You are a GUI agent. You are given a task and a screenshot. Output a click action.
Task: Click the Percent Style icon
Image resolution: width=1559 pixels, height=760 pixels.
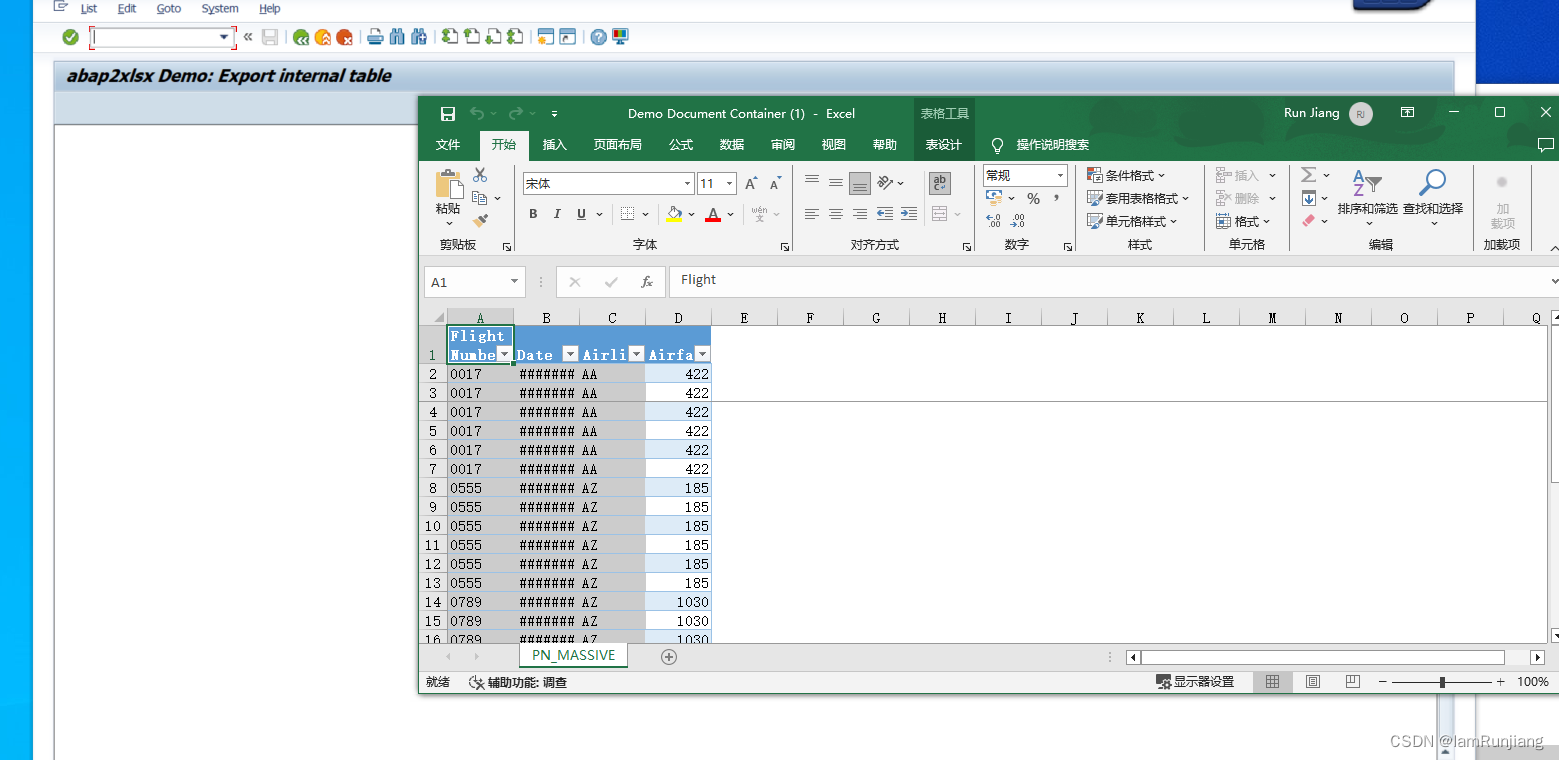pos(1033,198)
